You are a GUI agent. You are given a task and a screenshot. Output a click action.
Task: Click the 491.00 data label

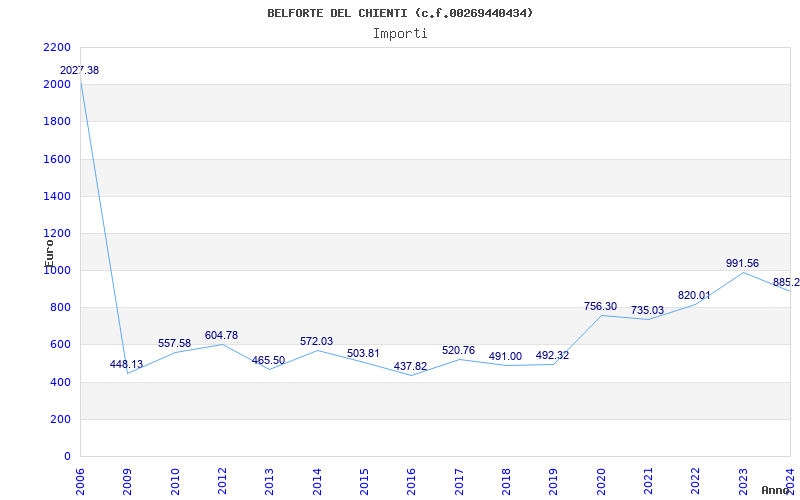click(505, 356)
